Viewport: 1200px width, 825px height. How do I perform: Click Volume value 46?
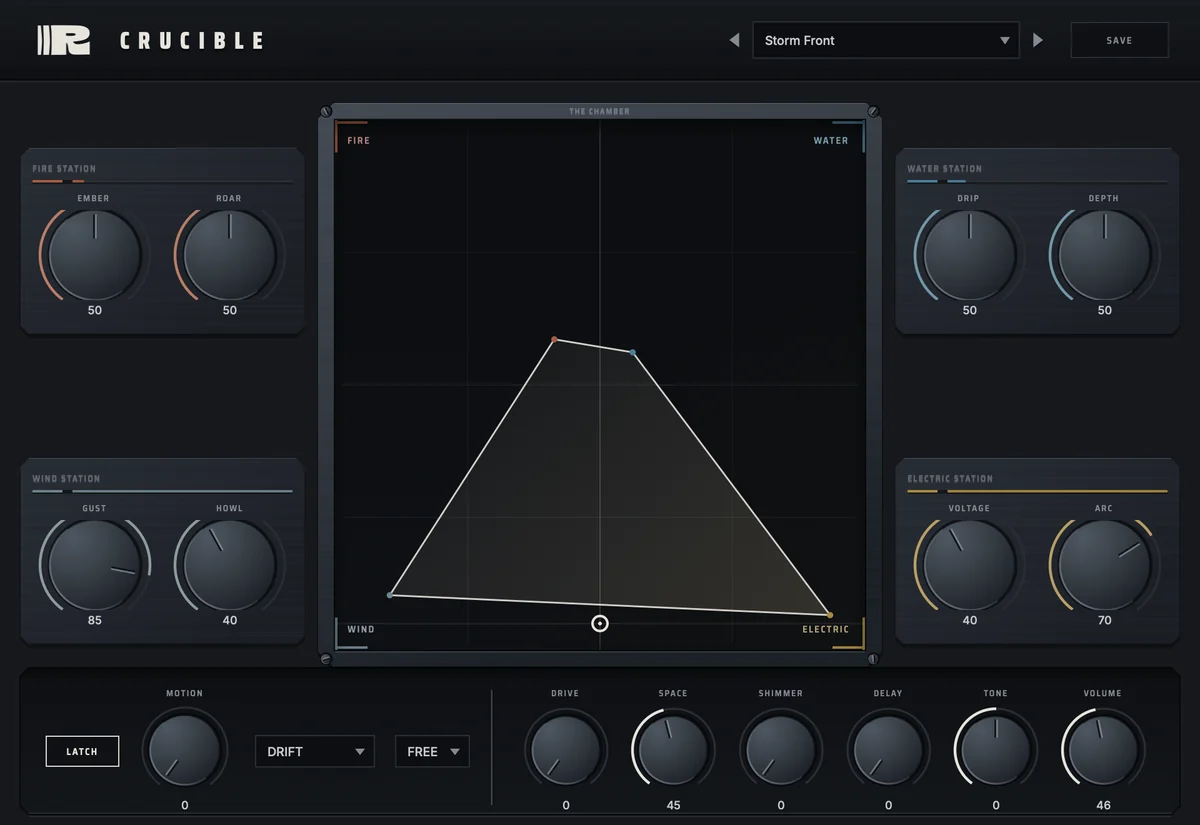tap(1103, 805)
